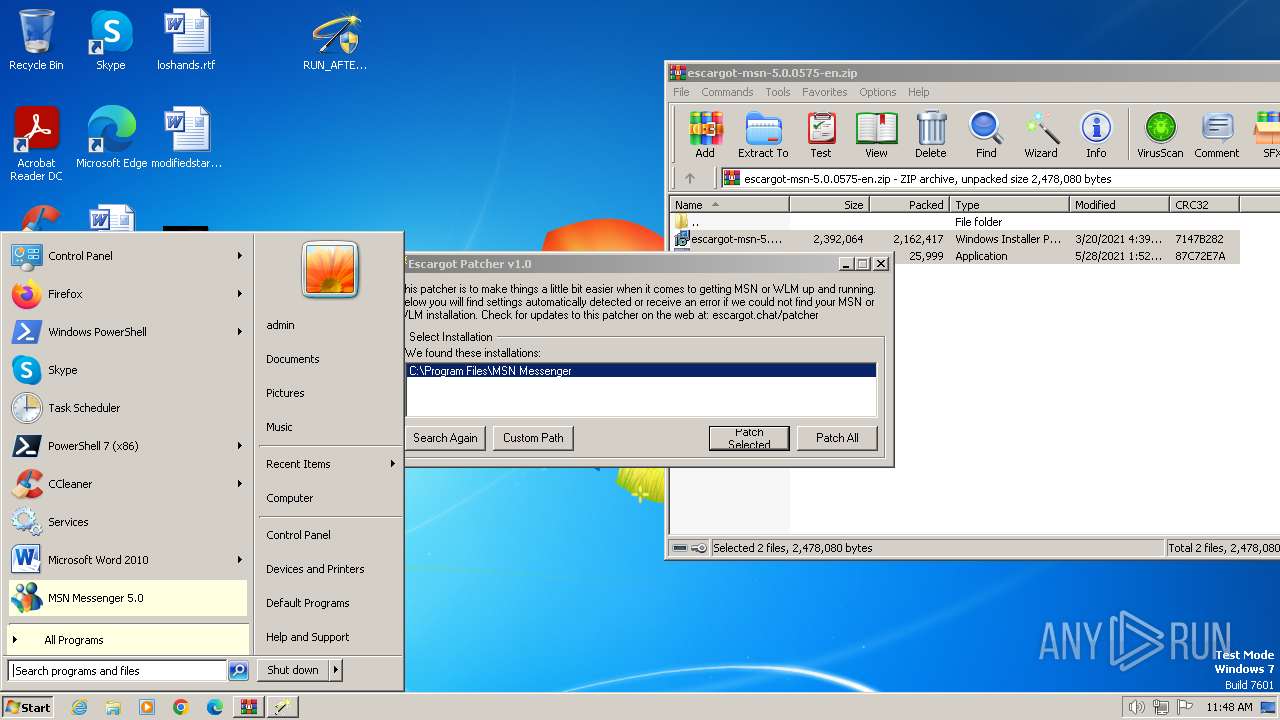Click the user account picture in Start menu

click(330, 270)
